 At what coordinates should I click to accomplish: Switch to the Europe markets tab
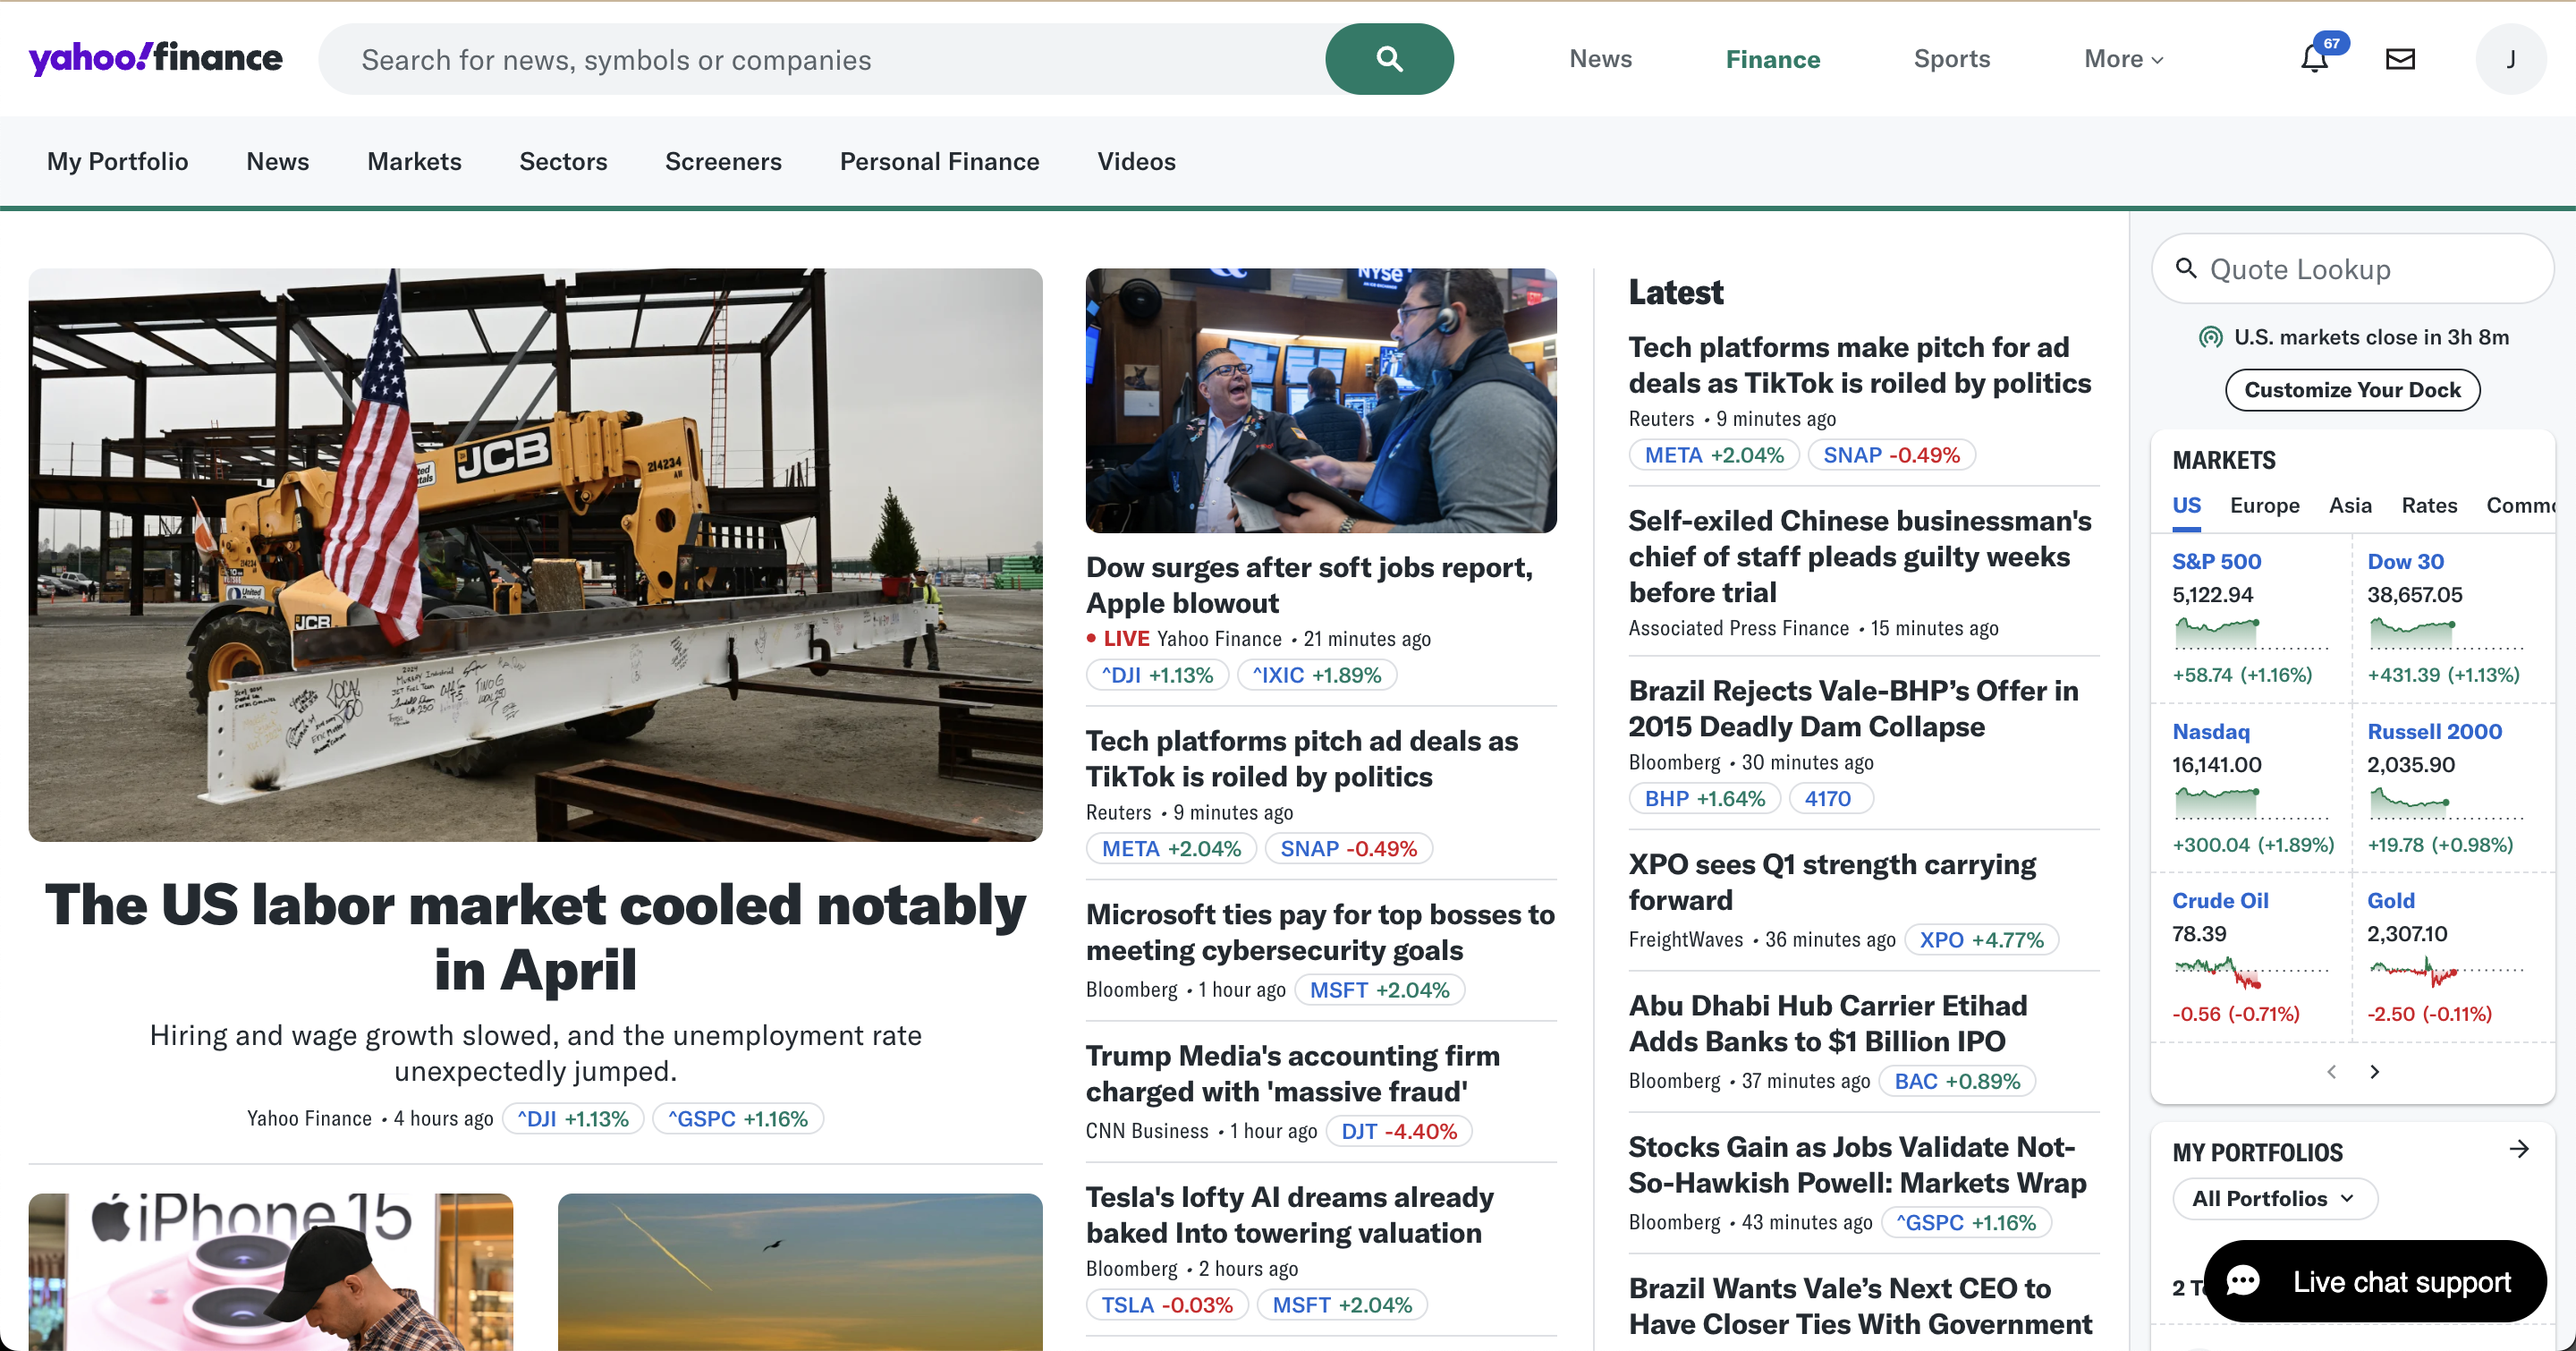pos(2264,505)
